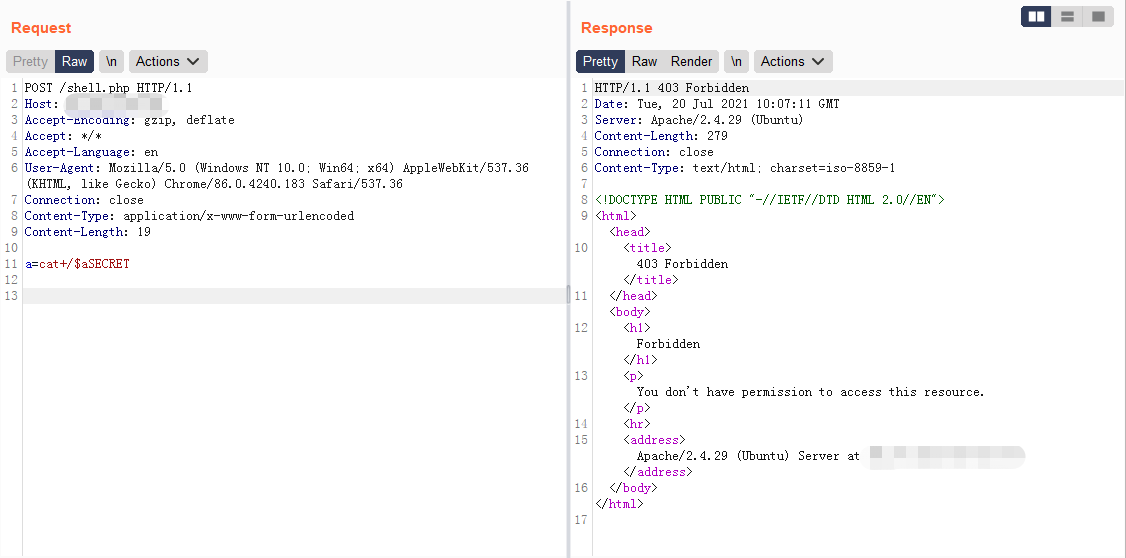1126x558 pixels.
Task: Click the opening body tag in response
Action: (x=630, y=312)
